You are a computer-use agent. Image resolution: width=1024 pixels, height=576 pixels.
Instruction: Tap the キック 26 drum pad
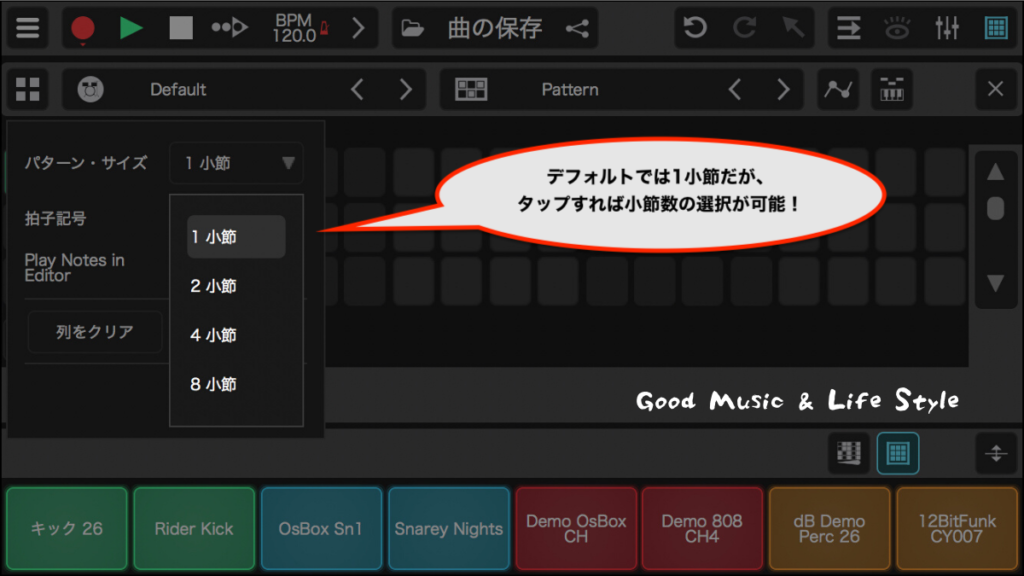67,528
